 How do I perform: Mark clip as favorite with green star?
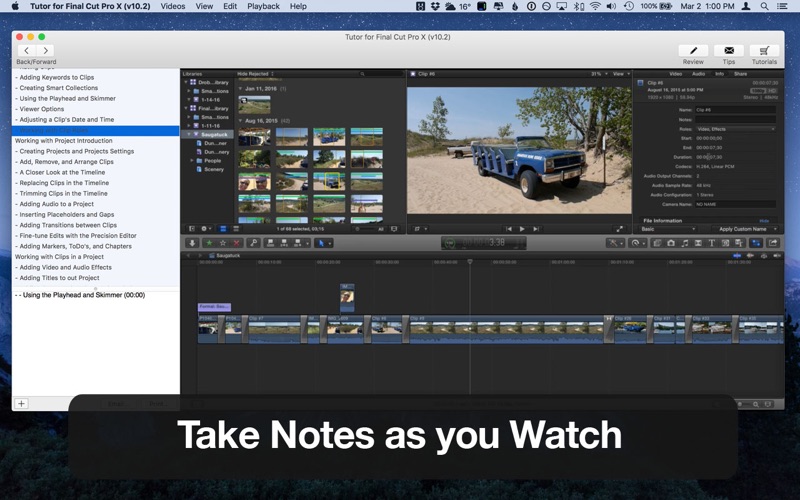pyautogui.click(x=209, y=243)
